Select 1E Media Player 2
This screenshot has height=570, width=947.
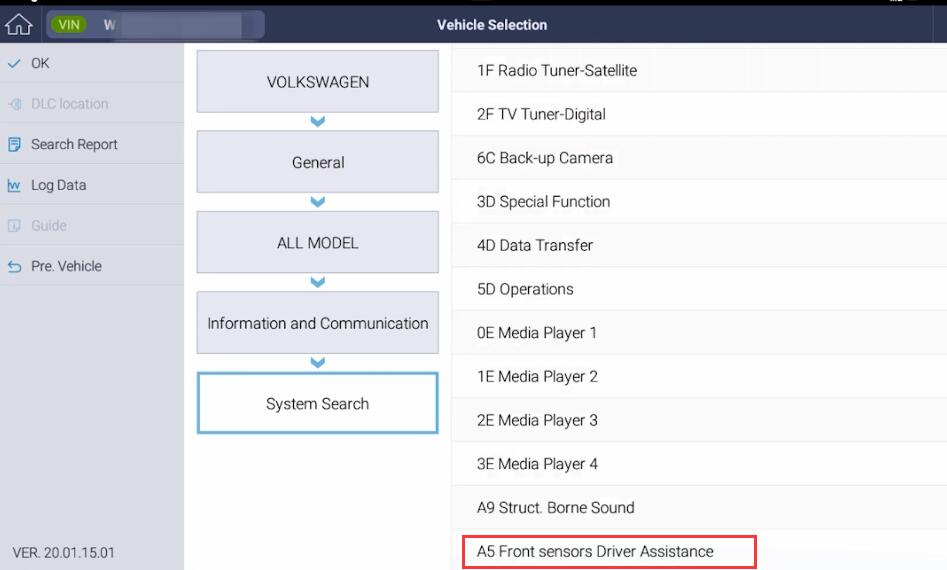point(699,376)
